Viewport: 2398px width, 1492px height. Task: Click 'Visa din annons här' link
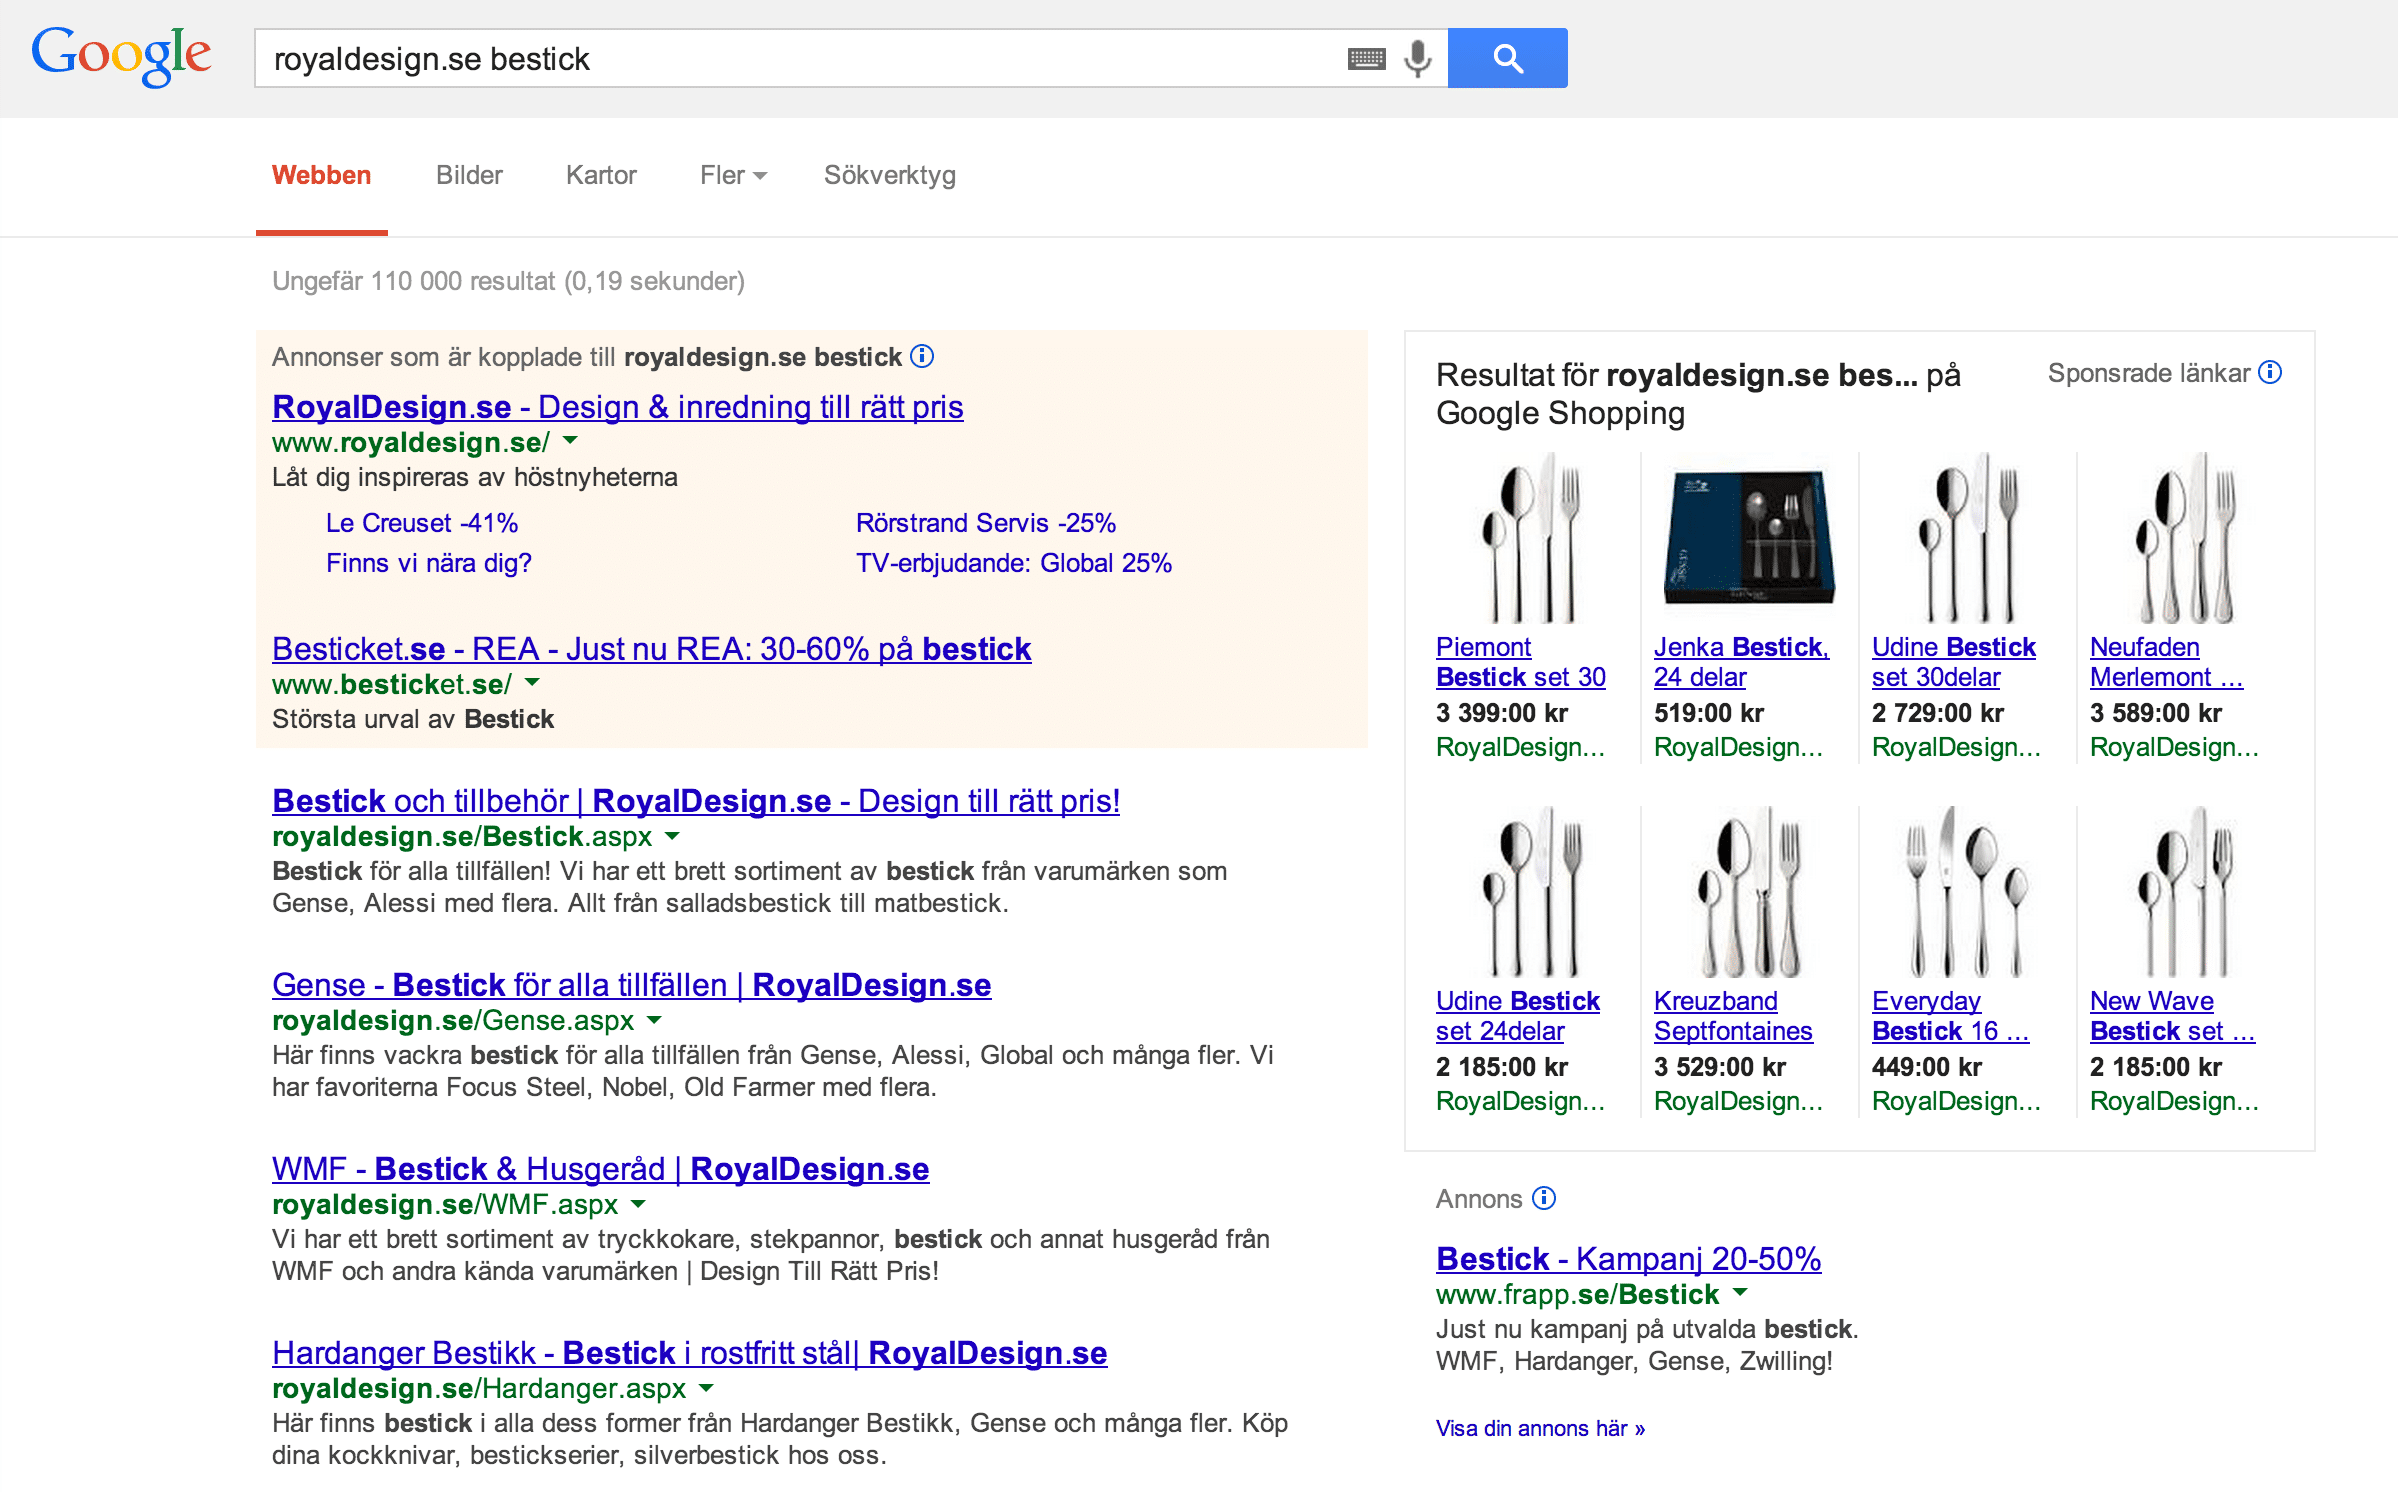pos(1540,1428)
